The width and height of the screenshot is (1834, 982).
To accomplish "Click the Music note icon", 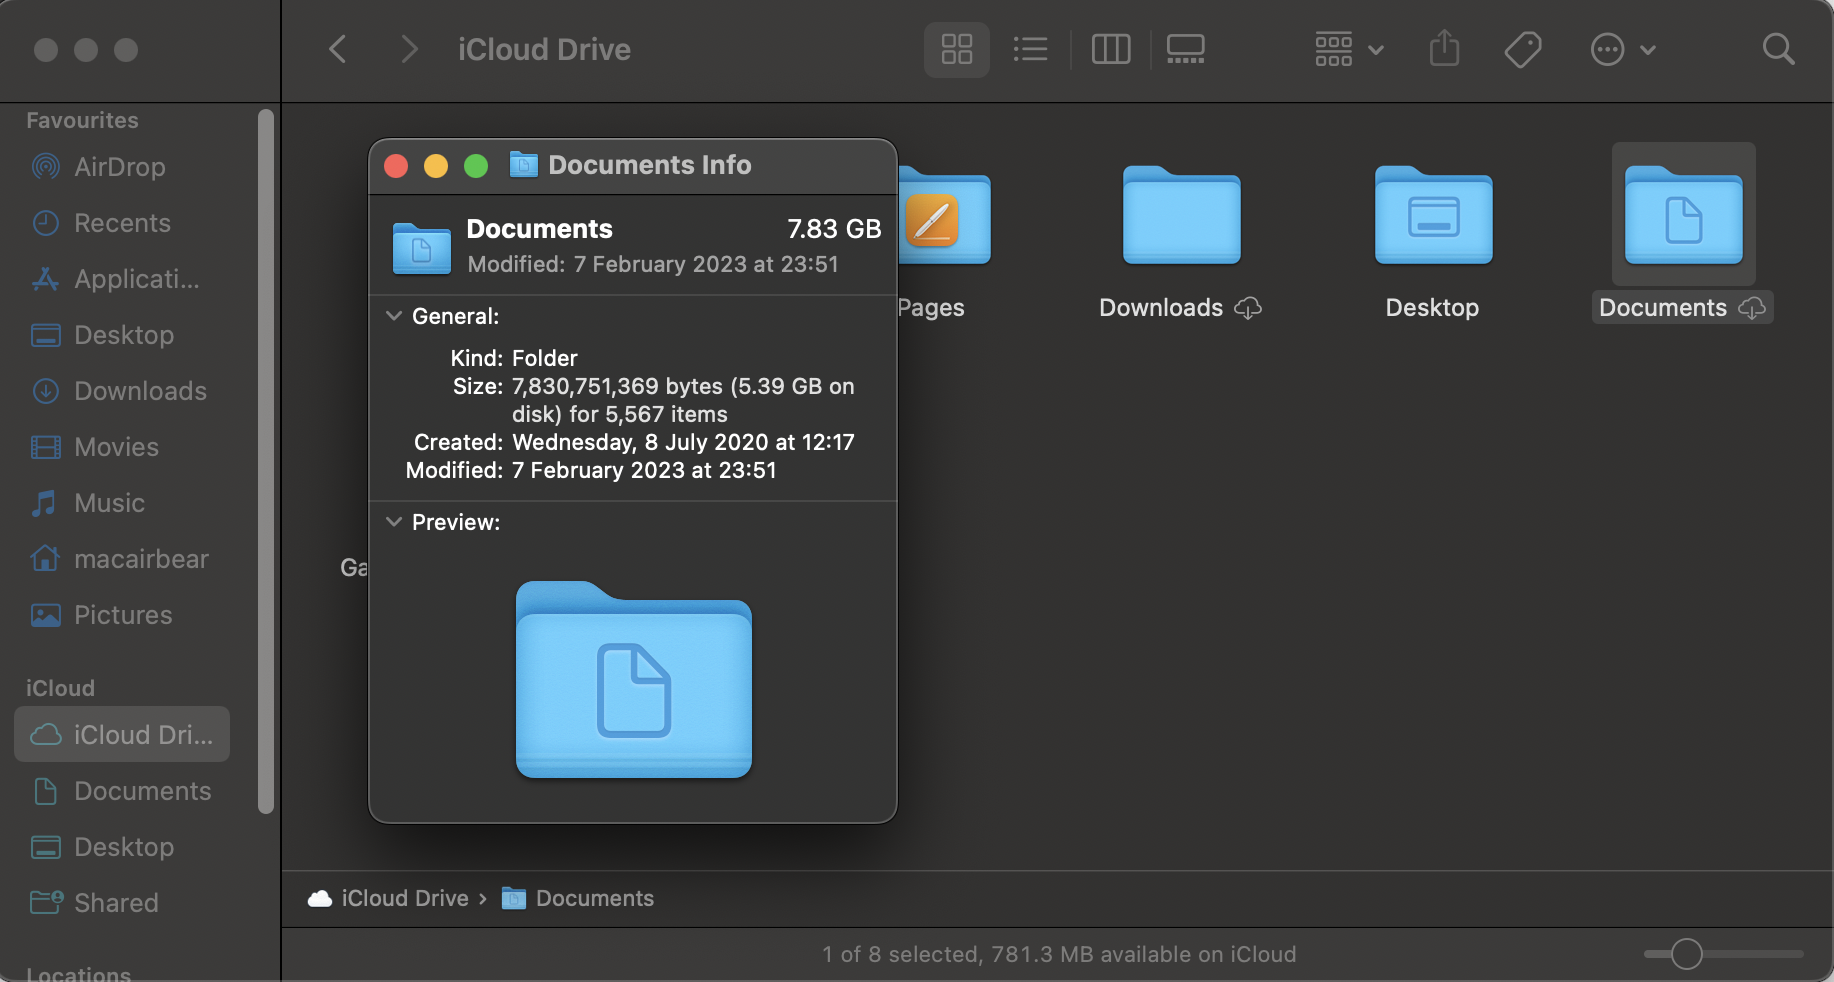I will pos(44,503).
